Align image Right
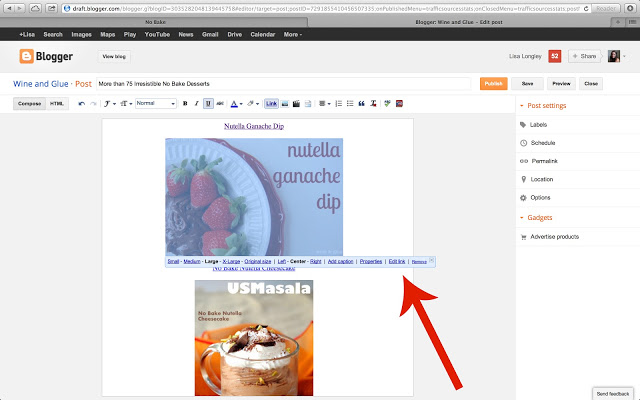 (316, 261)
